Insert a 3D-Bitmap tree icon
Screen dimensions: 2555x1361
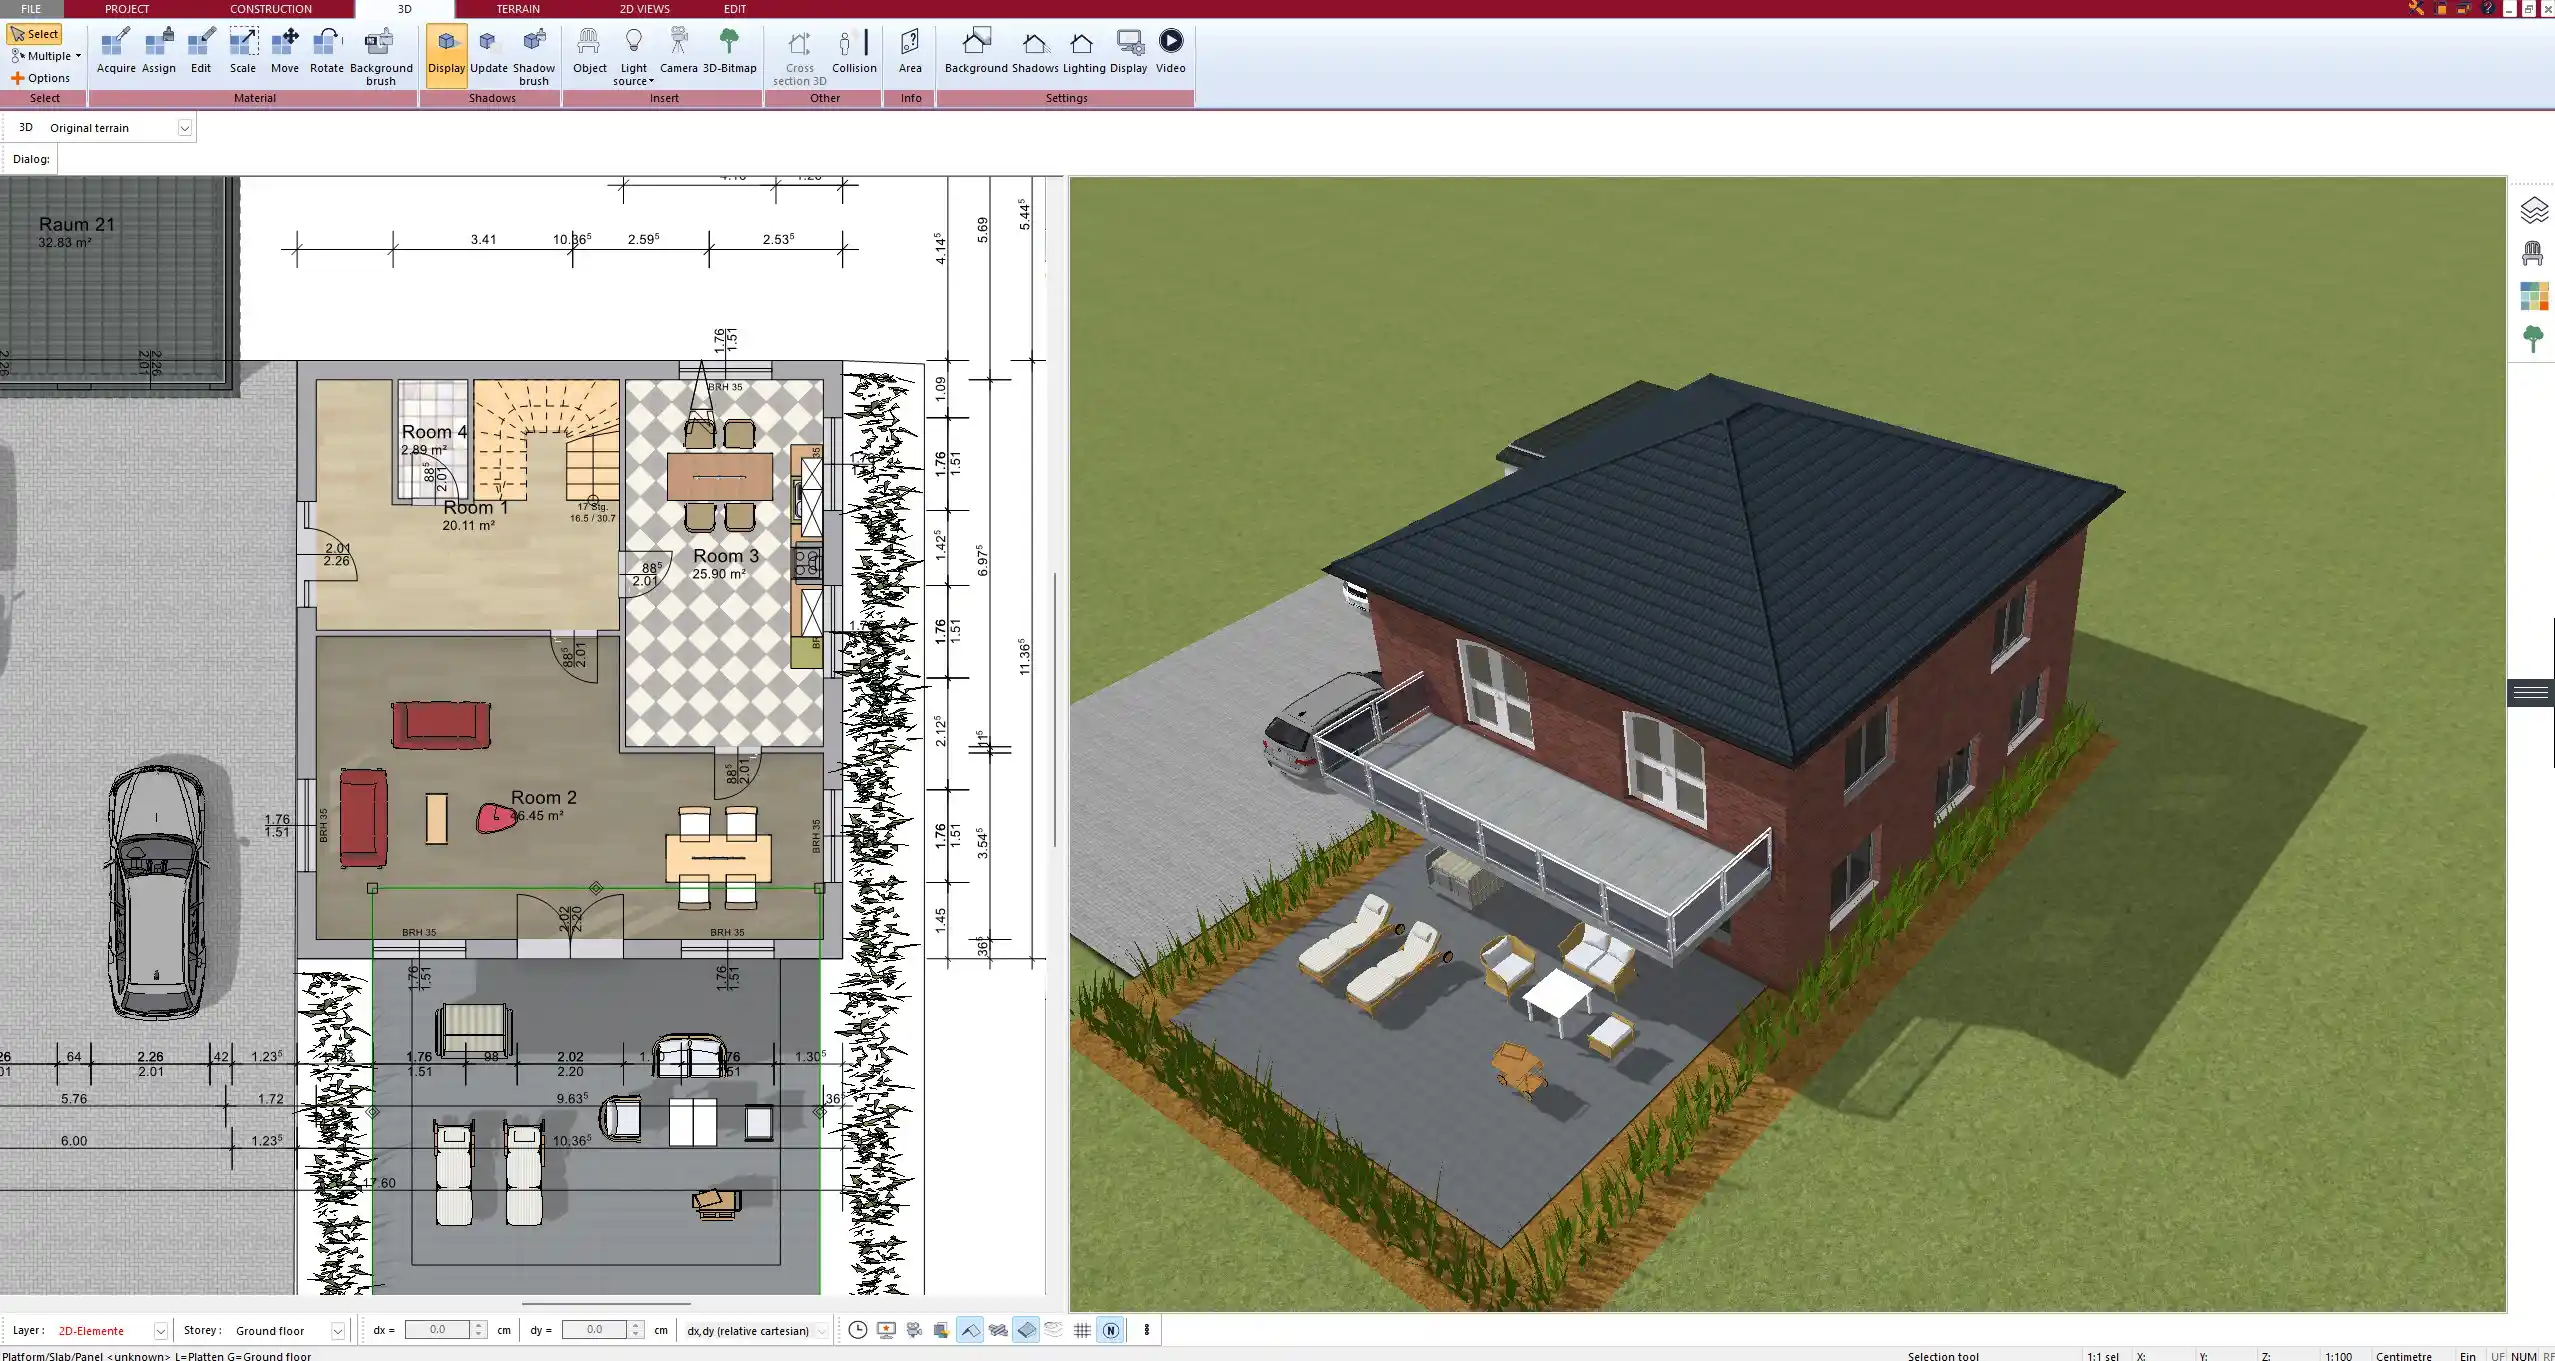point(729,52)
